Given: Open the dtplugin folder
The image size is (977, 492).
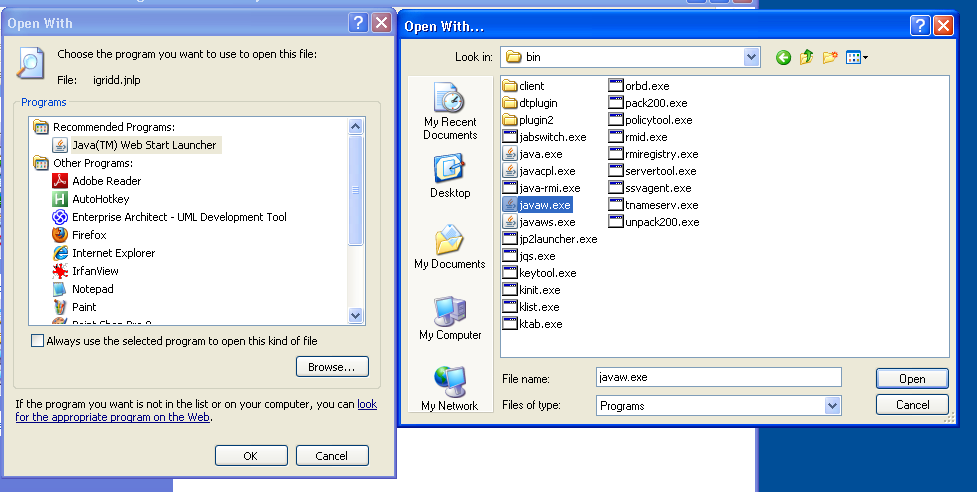Looking at the screenshot, I should tap(530, 103).
